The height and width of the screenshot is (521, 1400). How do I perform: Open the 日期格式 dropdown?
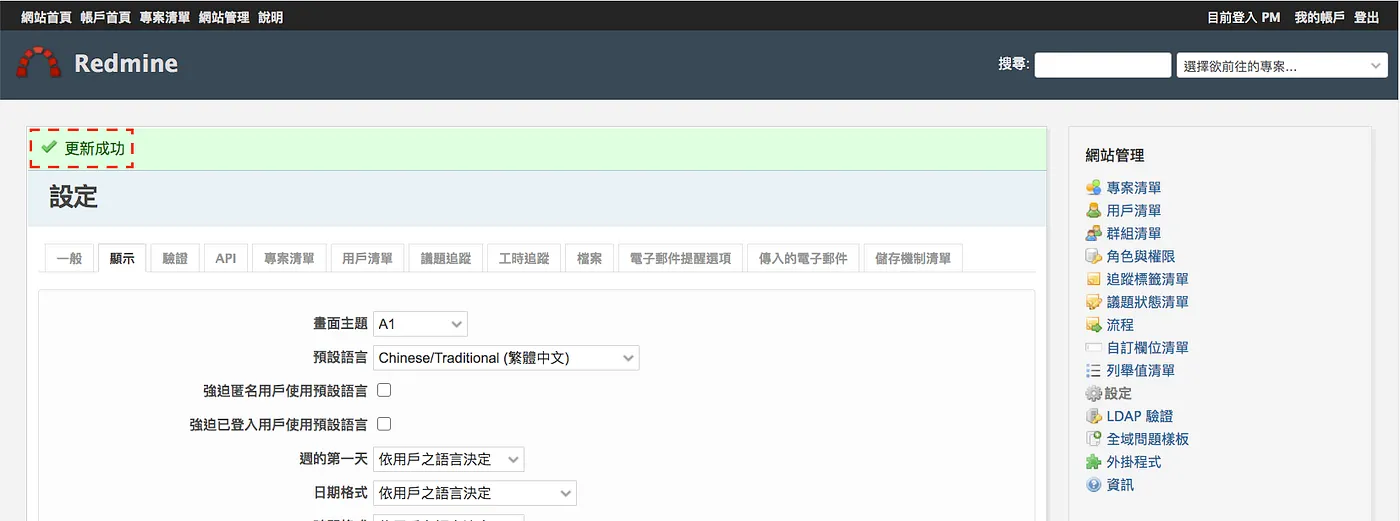(x=475, y=493)
